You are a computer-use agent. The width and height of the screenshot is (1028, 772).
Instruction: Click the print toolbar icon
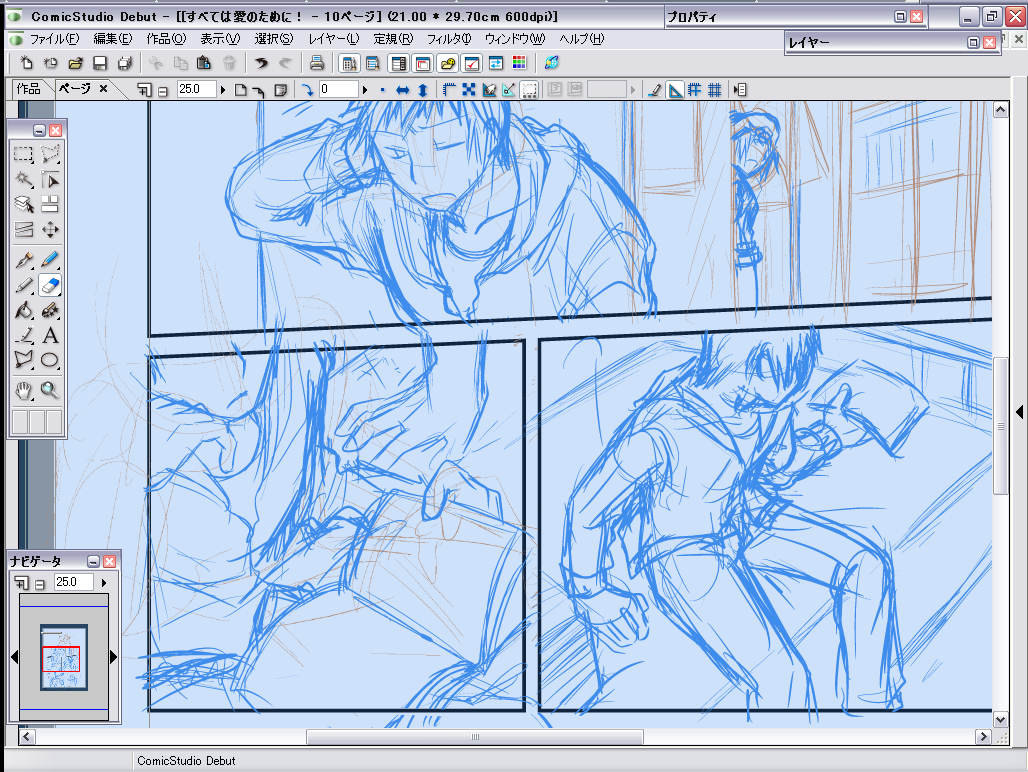[x=317, y=63]
